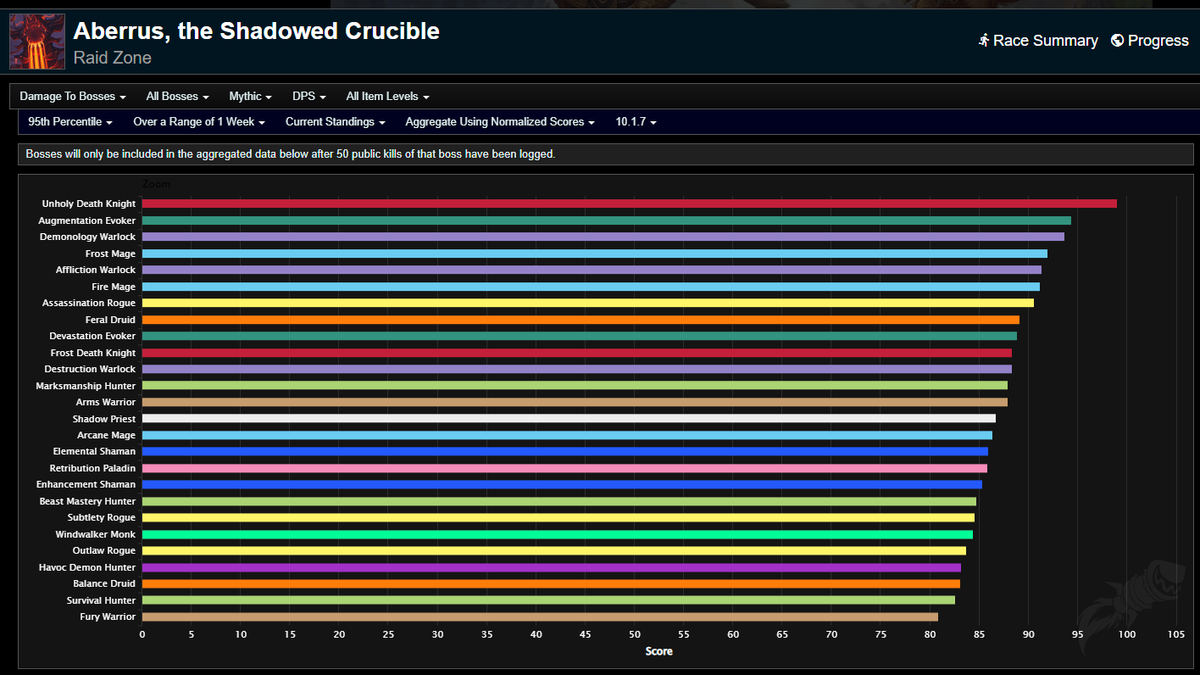Click the Arcane Mage label
The width and height of the screenshot is (1200, 675).
tap(107, 435)
